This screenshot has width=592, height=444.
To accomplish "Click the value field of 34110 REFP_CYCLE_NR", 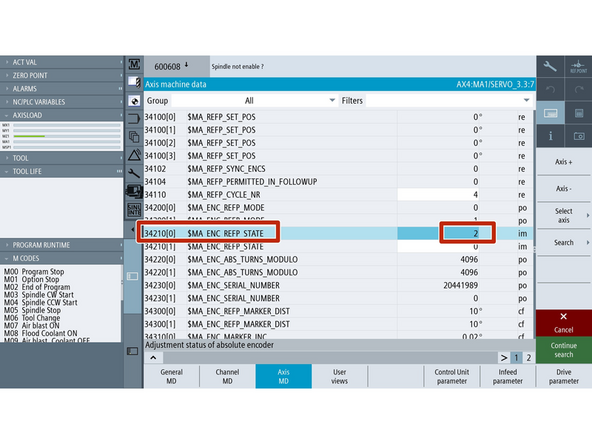I will (x=438, y=195).
